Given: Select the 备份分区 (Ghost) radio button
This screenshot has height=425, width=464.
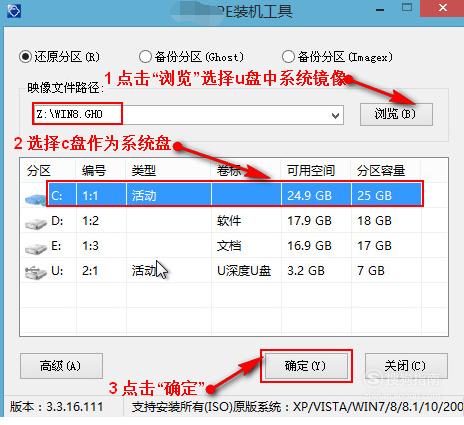Looking at the screenshot, I should click(x=145, y=57).
